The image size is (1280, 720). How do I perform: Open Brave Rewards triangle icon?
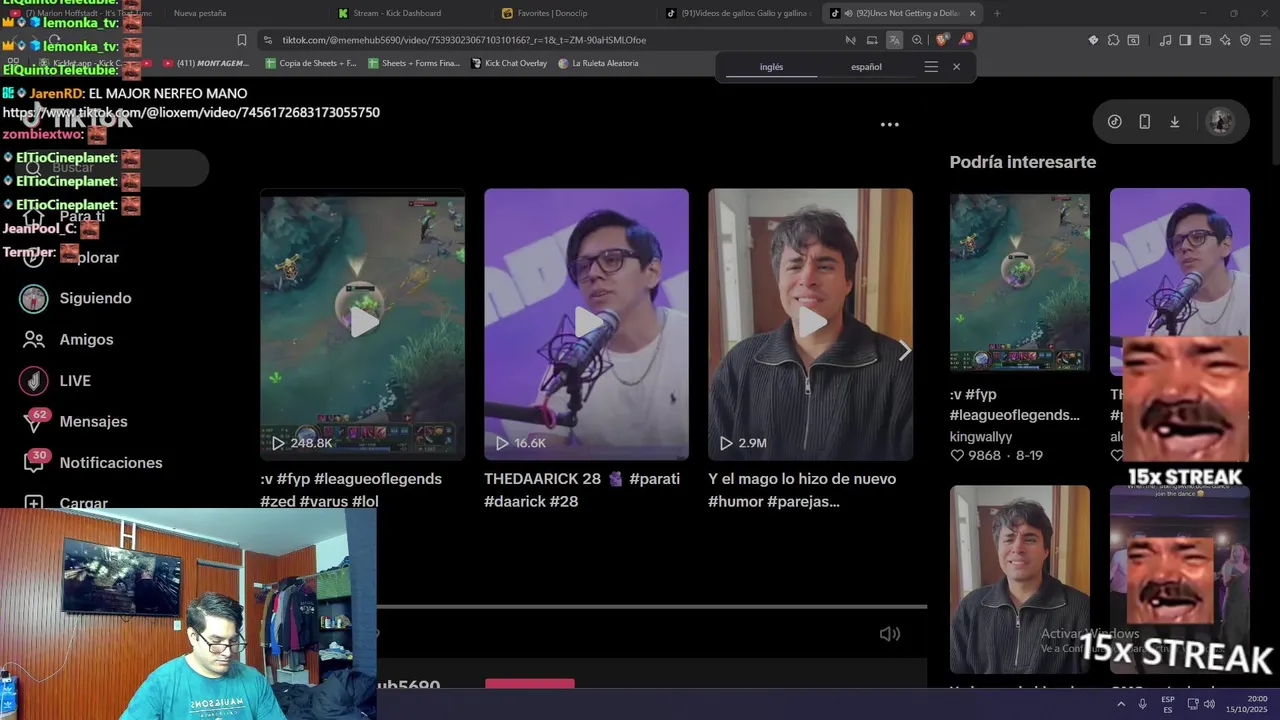pos(965,40)
